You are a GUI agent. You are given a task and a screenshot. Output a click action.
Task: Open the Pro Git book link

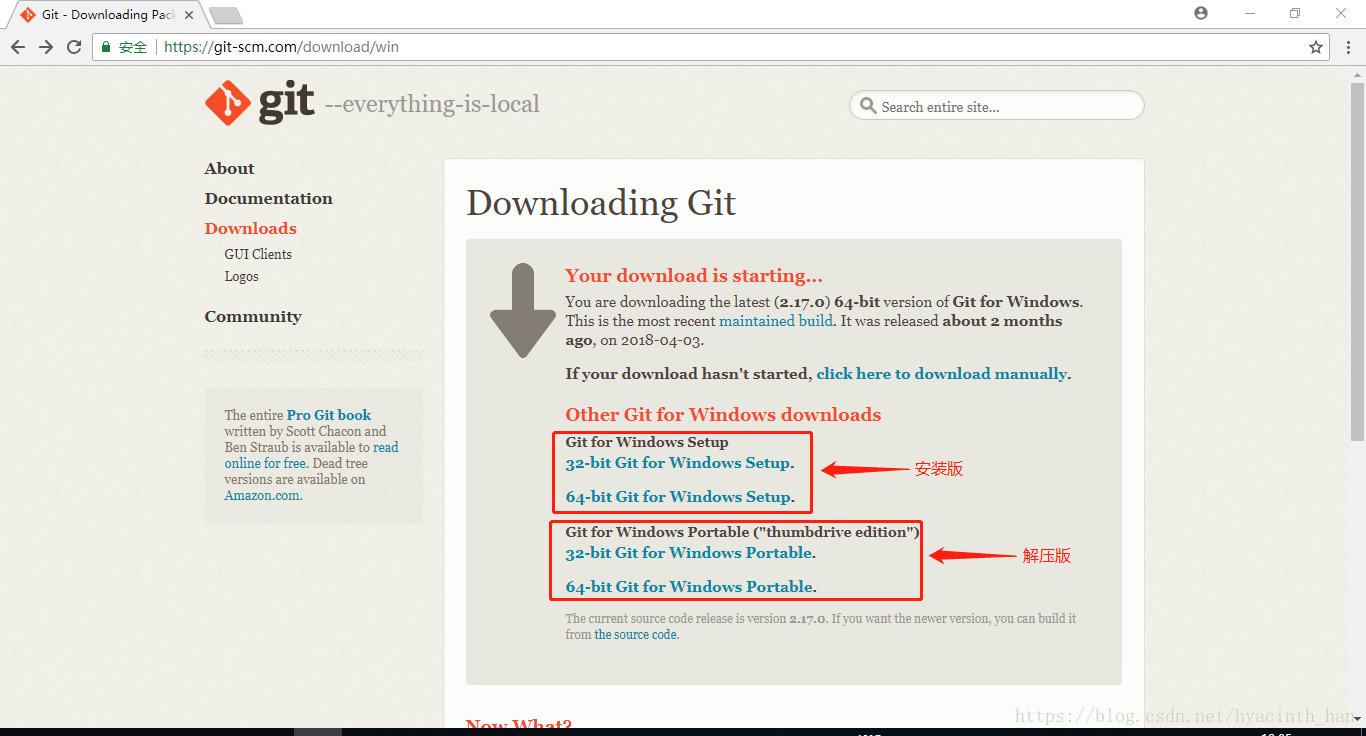(x=329, y=415)
